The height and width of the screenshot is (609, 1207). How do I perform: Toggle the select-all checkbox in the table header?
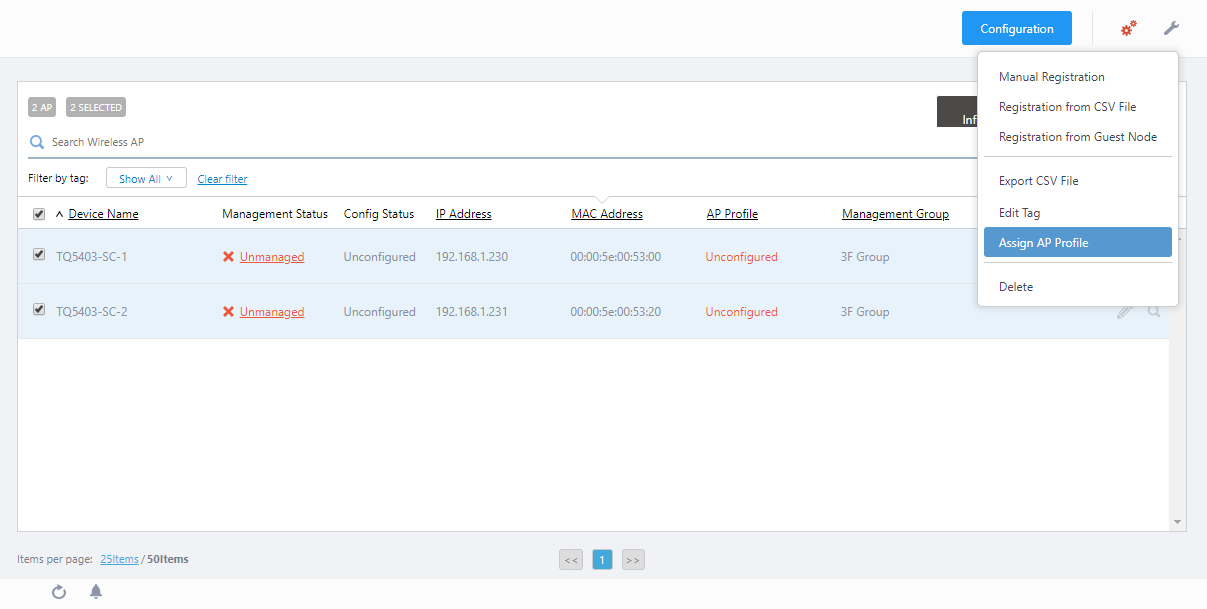pos(39,214)
